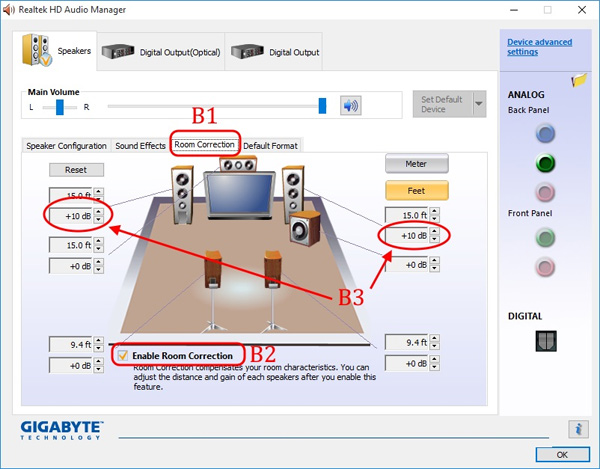Image resolution: width=600 pixels, height=469 pixels.
Task: Increase rear left 9.4 ft distance
Action: click(99, 340)
